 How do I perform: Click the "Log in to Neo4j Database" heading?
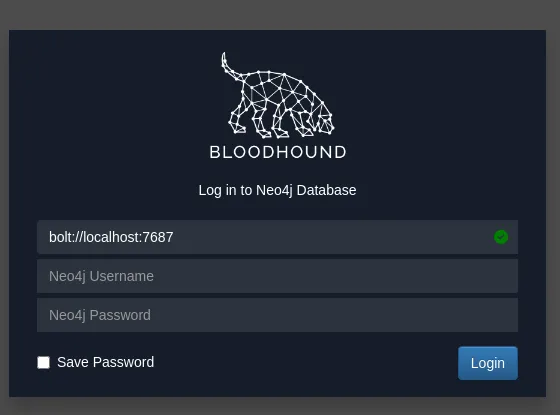tap(278, 190)
